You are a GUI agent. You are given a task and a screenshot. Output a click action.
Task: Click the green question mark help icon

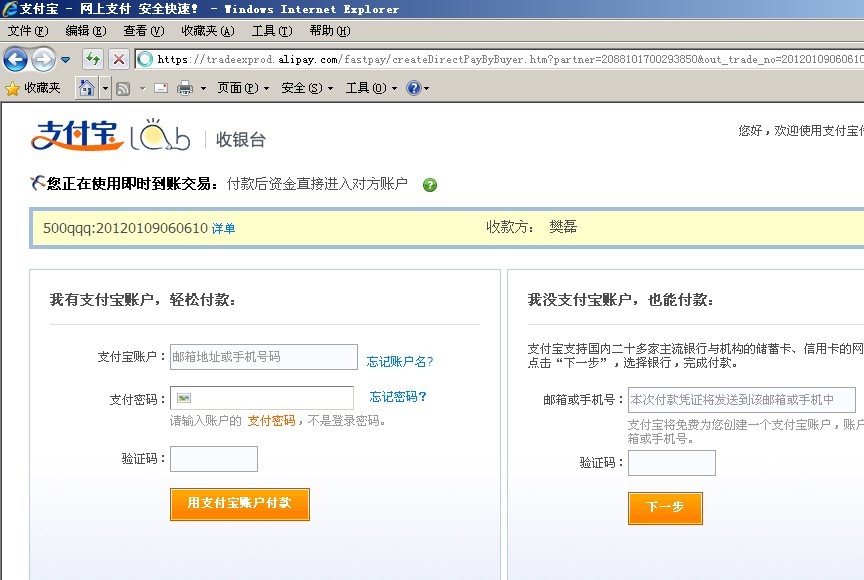(x=430, y=185)
